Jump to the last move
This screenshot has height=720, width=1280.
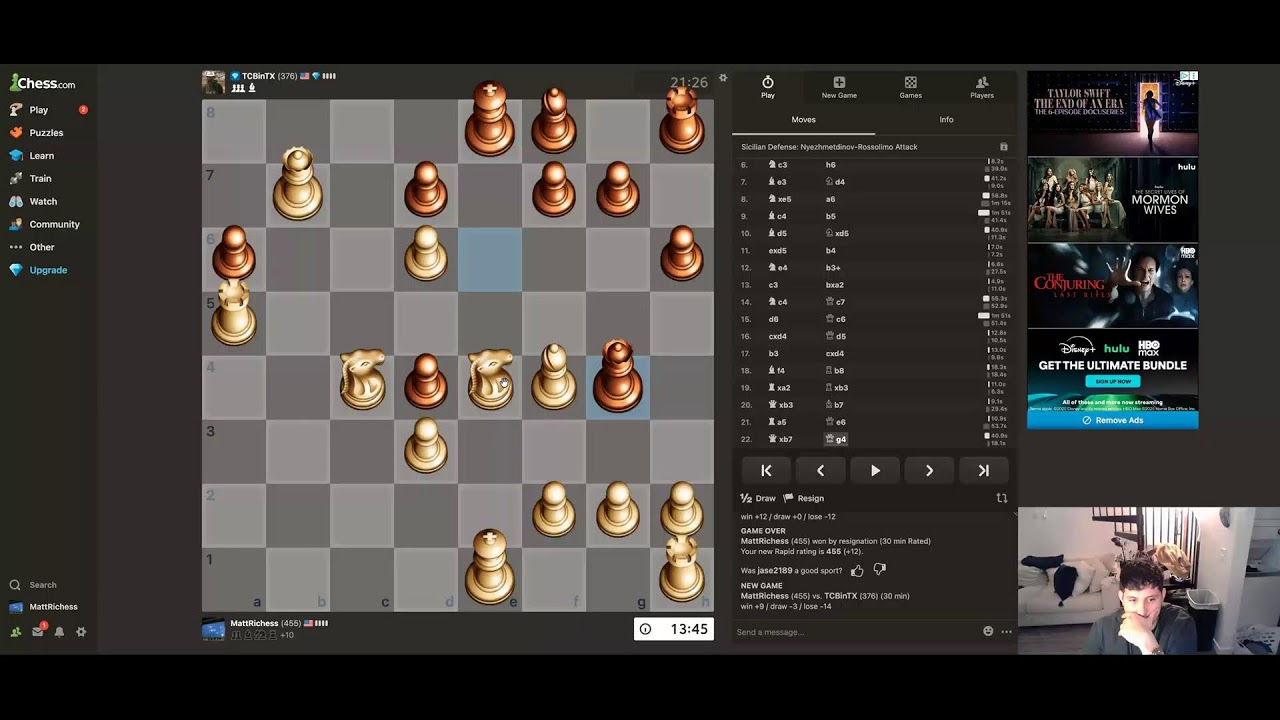point(983,471)
